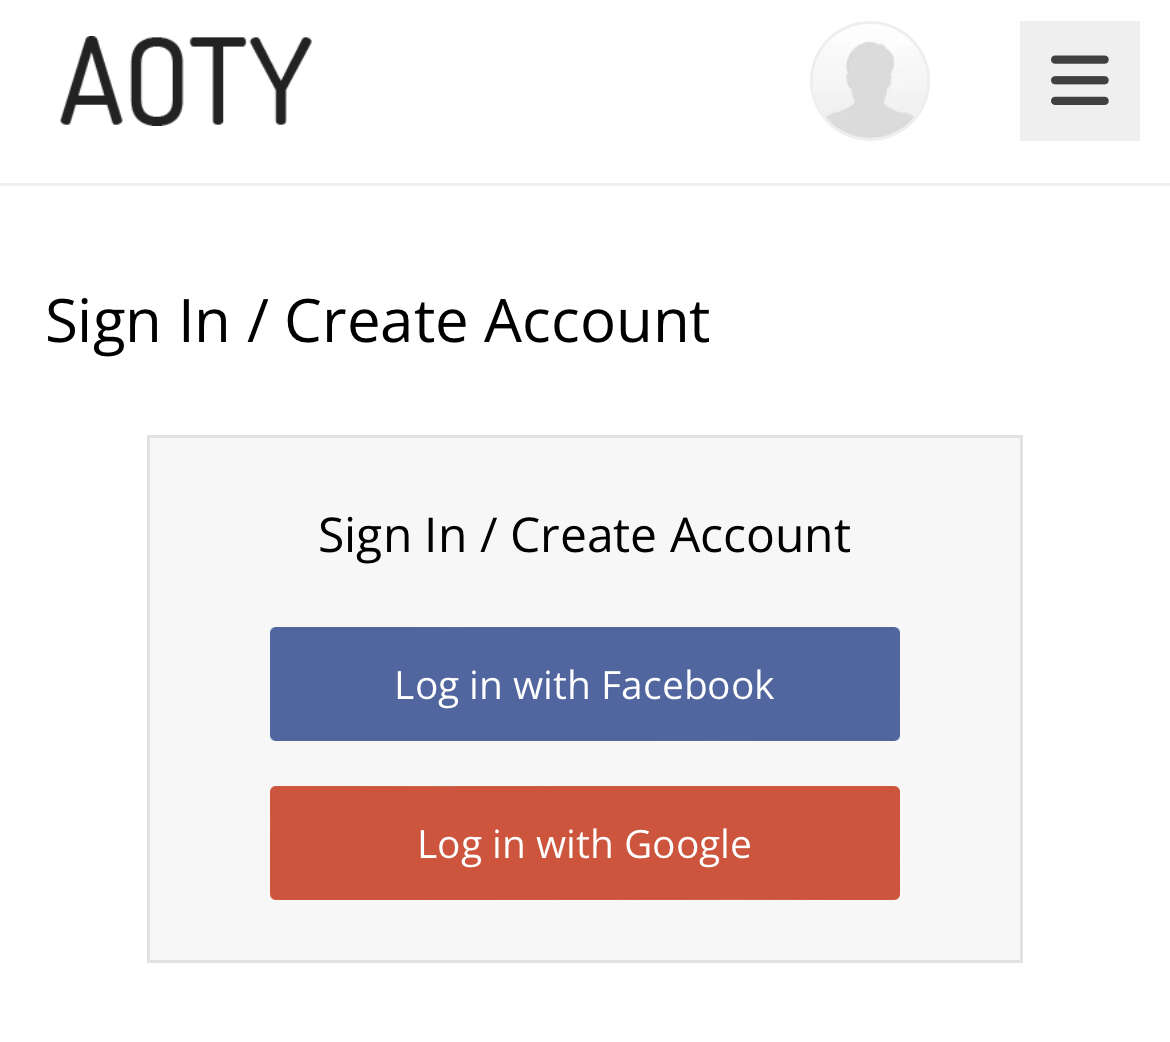
Task: Go to homepage via AOTY logo
Action: (x=186, y=80)
